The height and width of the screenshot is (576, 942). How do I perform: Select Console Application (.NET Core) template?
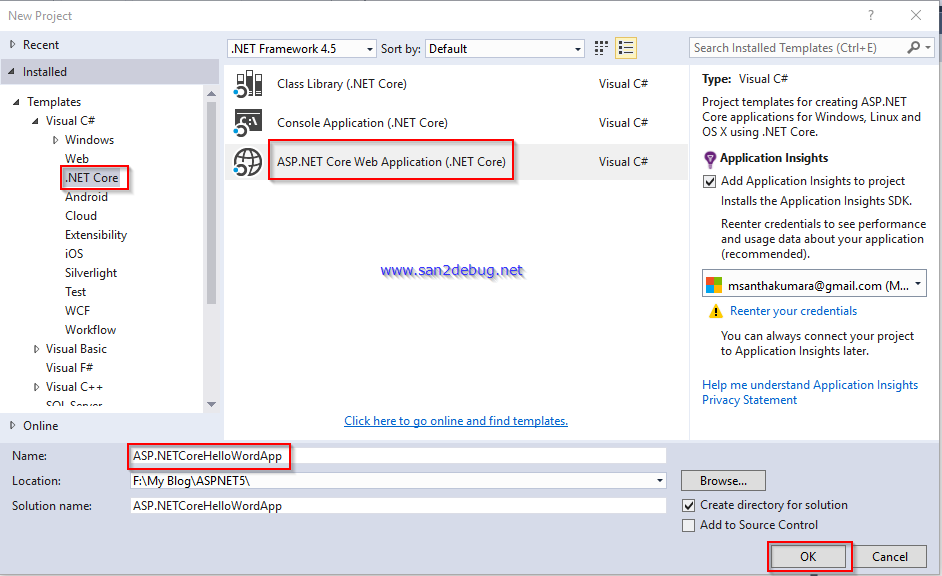(456, 123)
